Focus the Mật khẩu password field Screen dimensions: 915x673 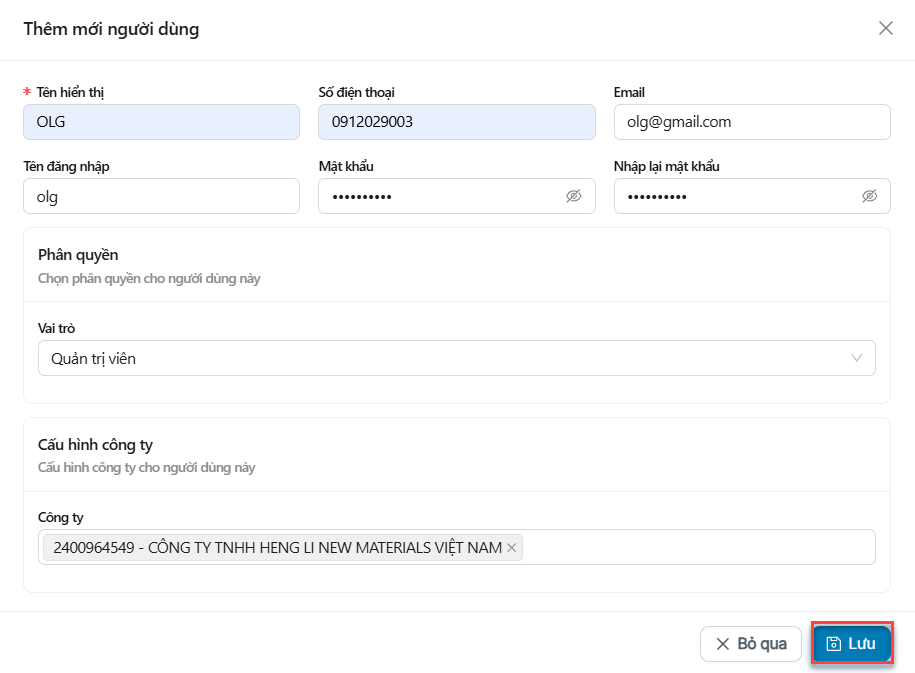click(x=440, y=196)
